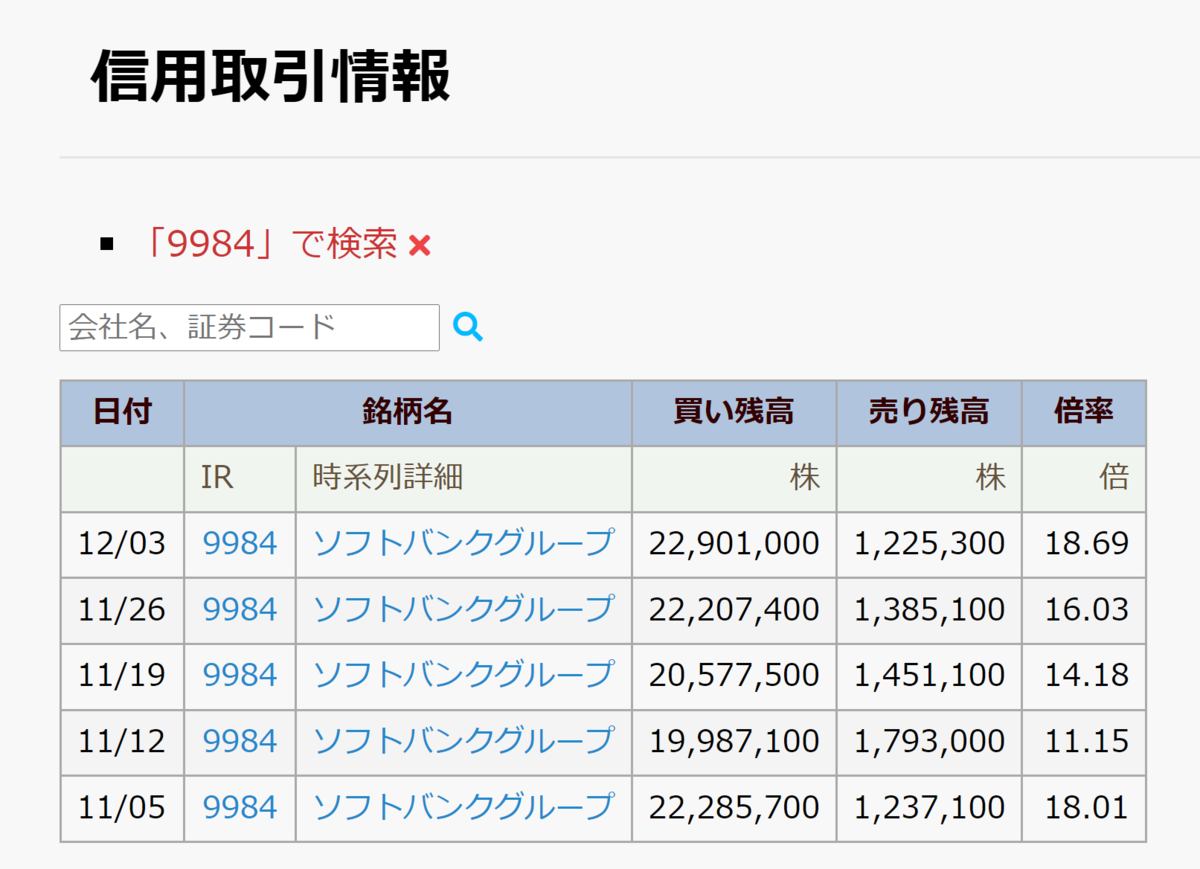Viewport: 1200px width, 869px height.
Task: Open ソフトバンクグループ details in the 11/19 row
Action: click(x=463, y=675)
